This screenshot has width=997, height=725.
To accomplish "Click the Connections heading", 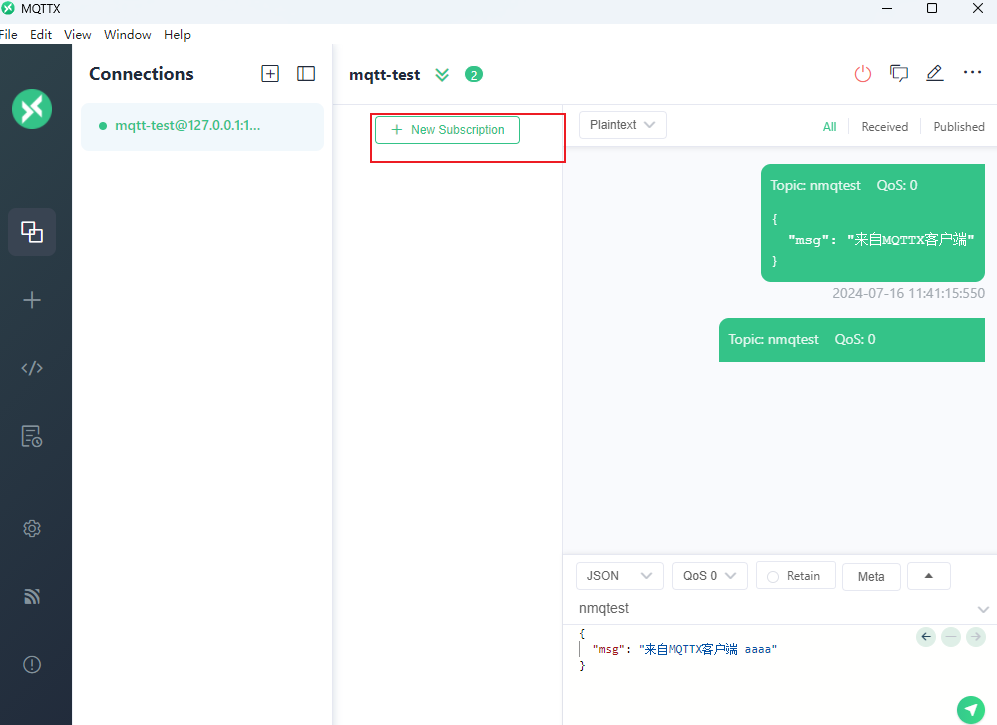I will click(141, 74).
